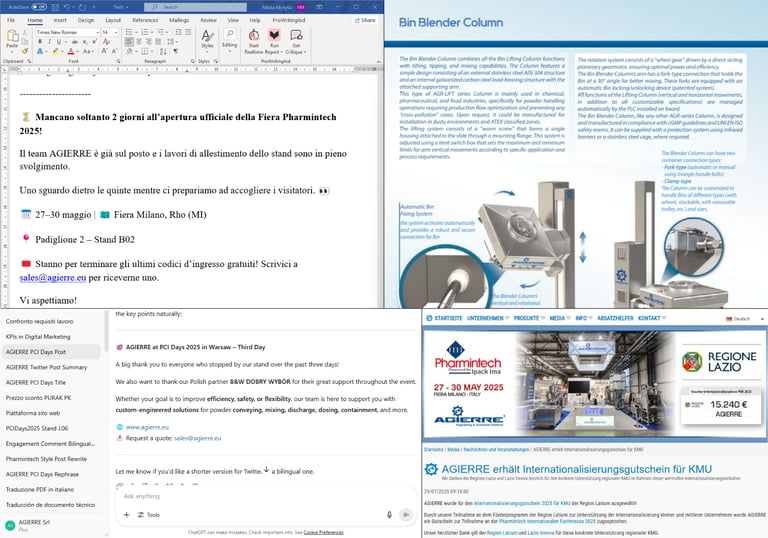The image size is (768, 538).
Task: Click the Justify alignment icon
Action: click(x=158, y=42)
